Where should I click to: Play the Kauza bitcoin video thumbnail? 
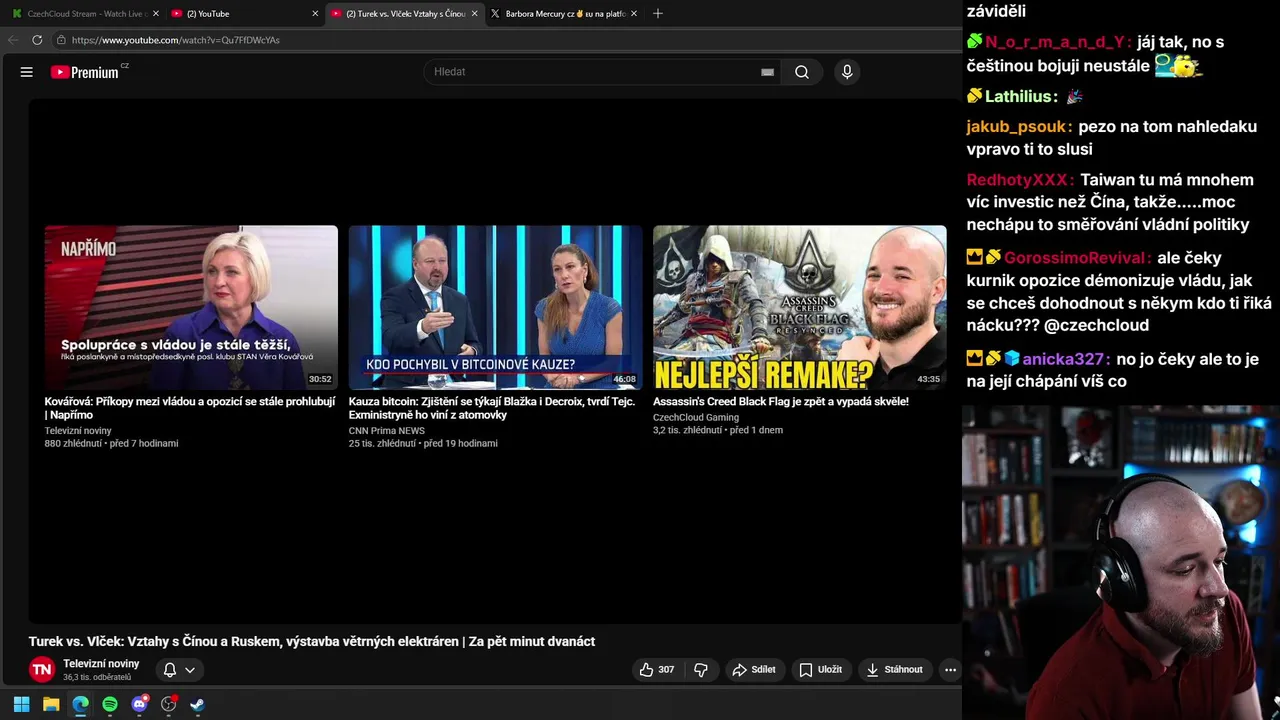[x=495, y=307]
